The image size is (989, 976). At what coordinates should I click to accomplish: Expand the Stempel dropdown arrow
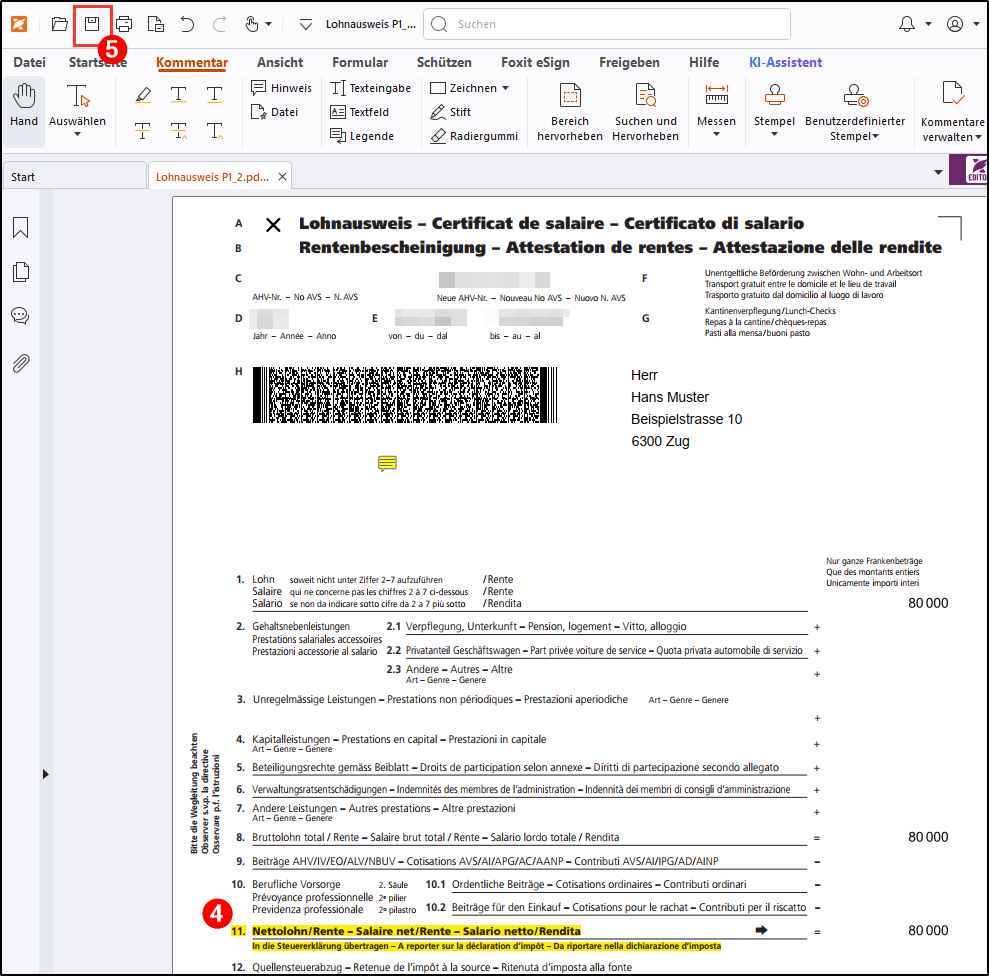tap(775, 134)
